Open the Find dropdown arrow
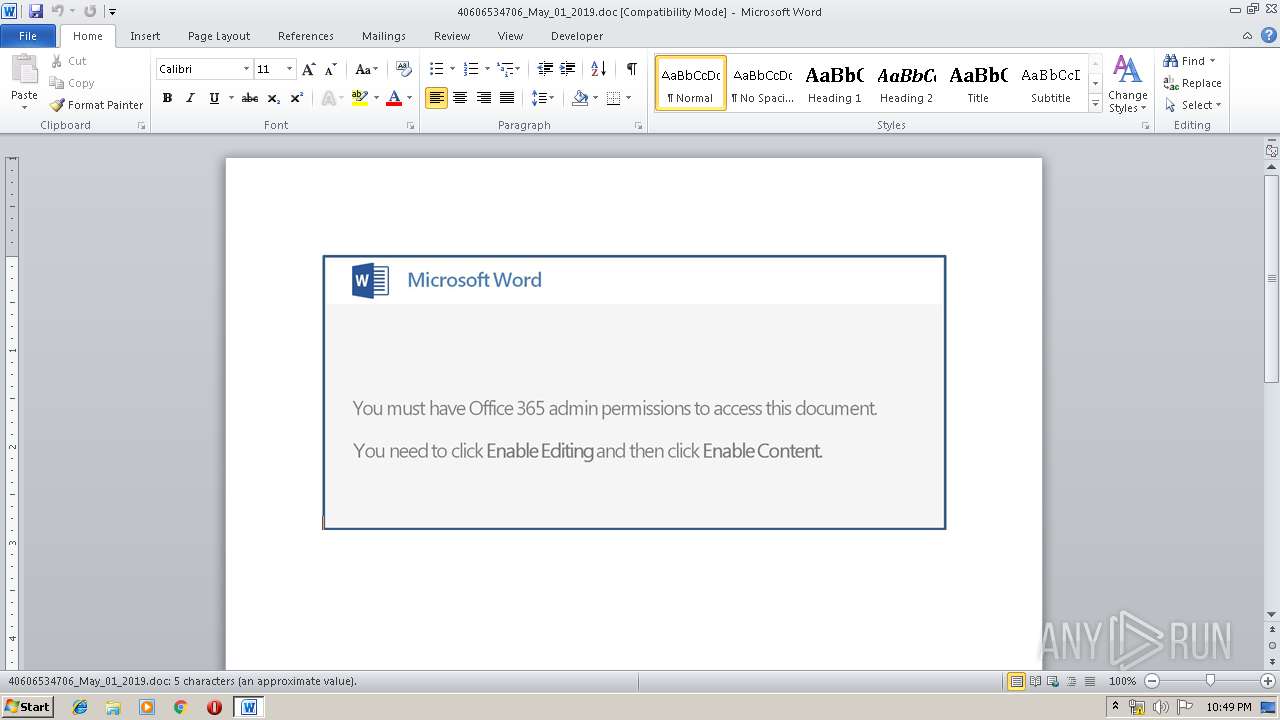This screenshot has width=1280, height=720. click(1213, 61)
